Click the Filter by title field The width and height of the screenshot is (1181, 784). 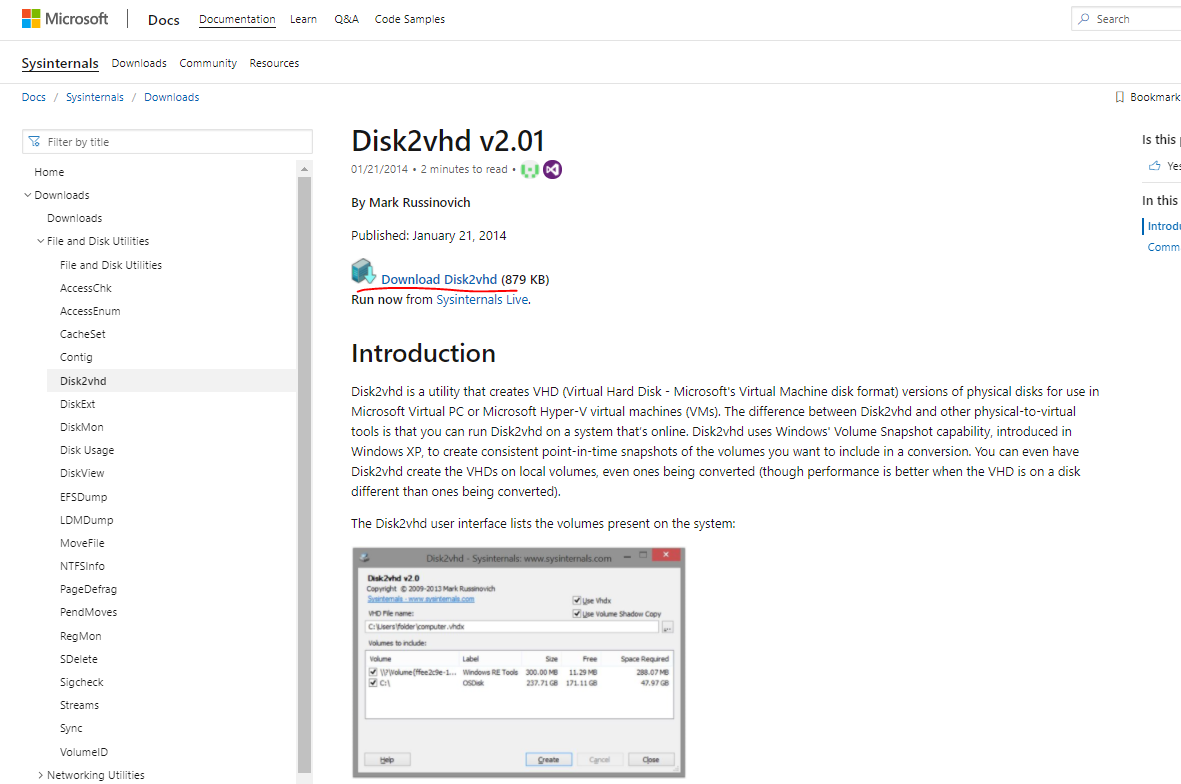pyautogui.click(x=167, y=142)
